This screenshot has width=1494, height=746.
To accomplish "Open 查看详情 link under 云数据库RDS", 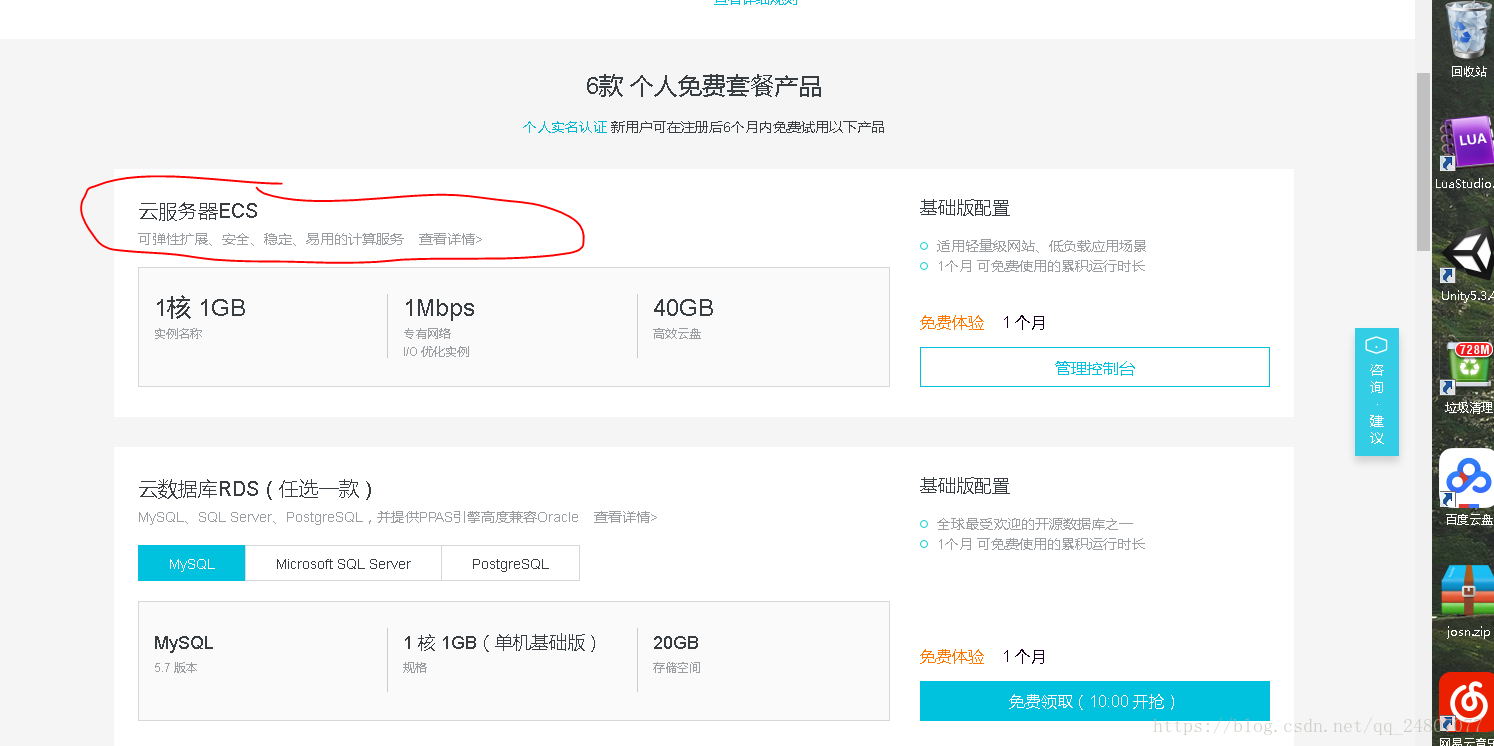I will (625, 517).
